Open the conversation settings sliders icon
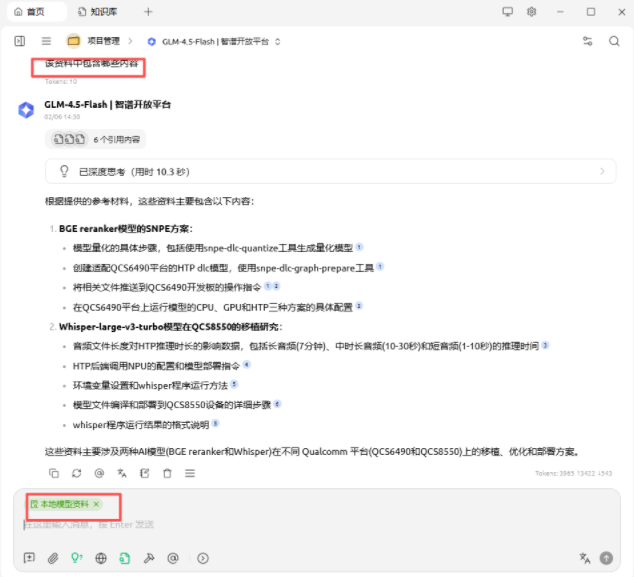634x577 pixels. click(587, 41)
